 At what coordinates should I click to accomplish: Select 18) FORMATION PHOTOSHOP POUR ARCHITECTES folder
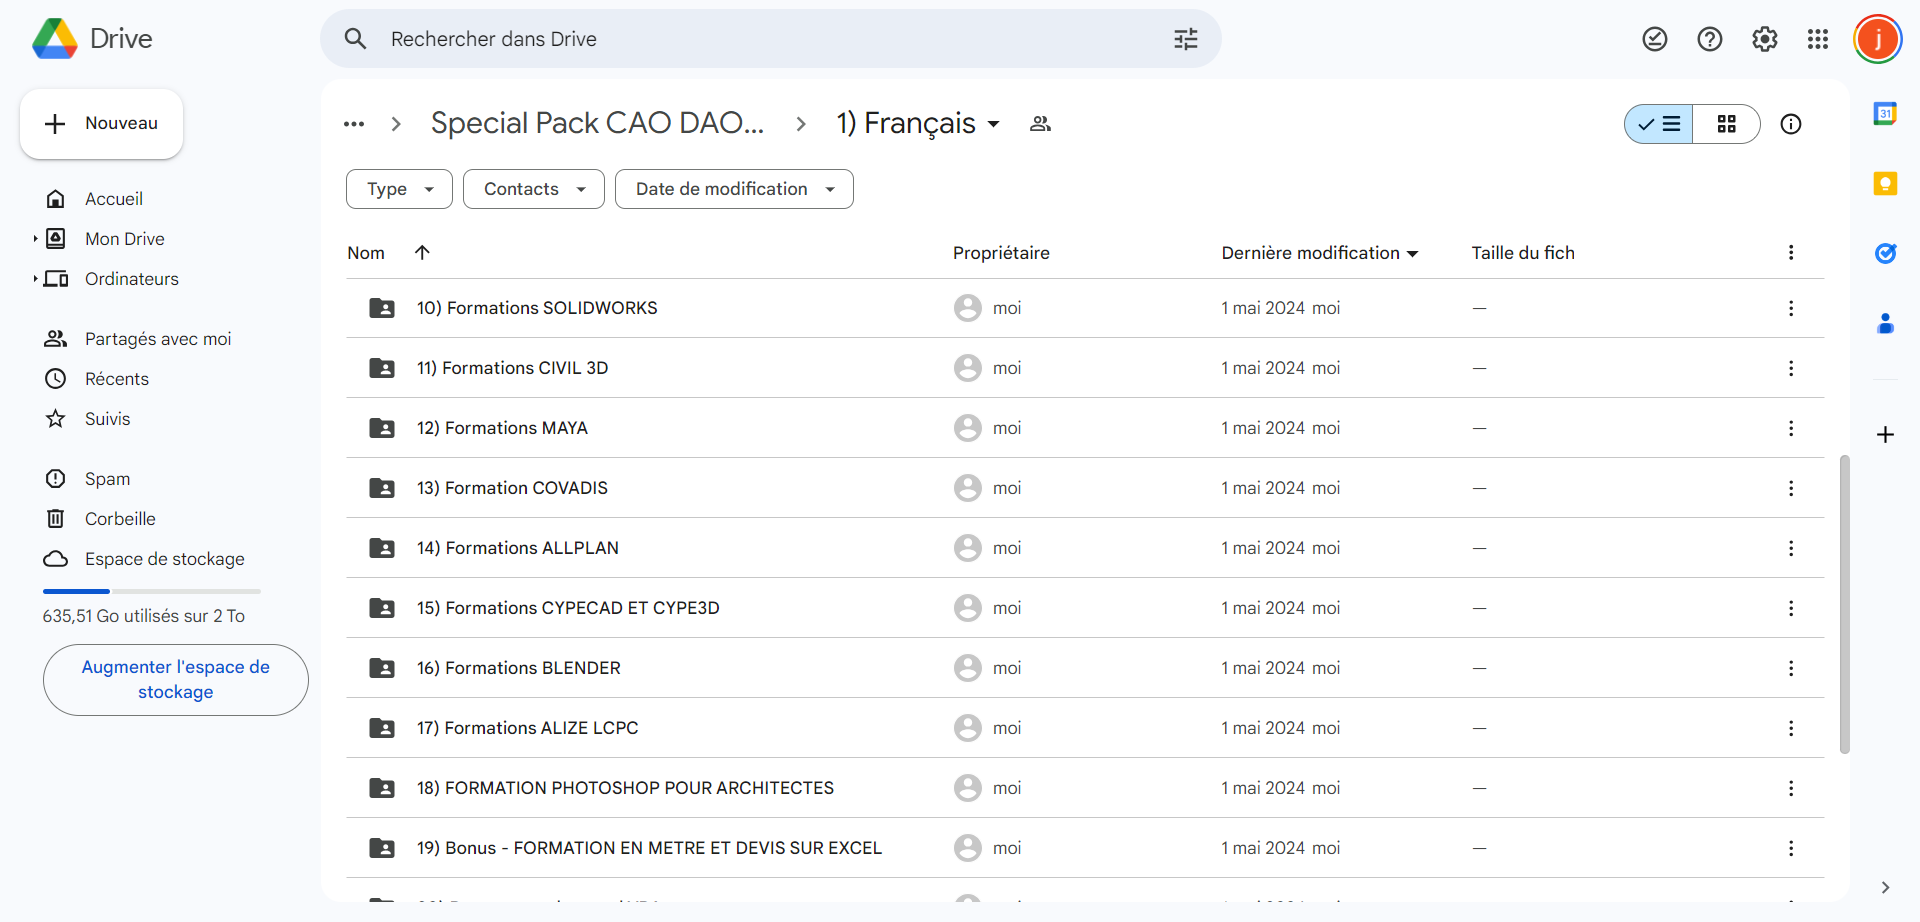point(1085,788)
